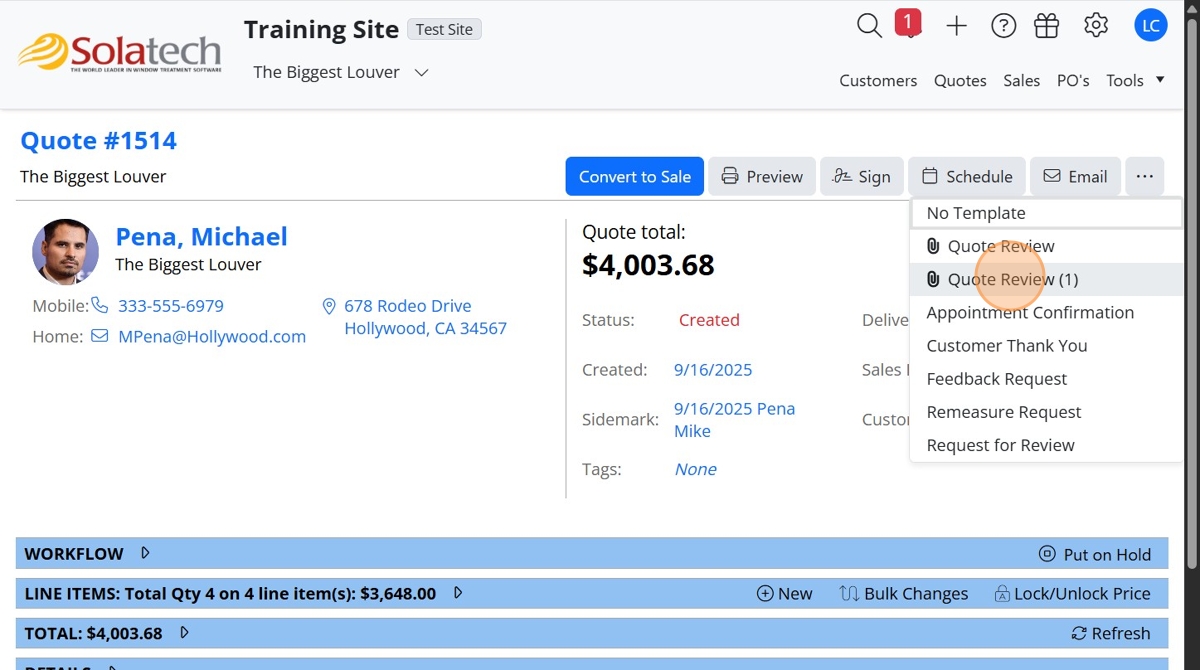
Task: Click the Email button
Action: pyautogui.click(x=1075, y=176)
